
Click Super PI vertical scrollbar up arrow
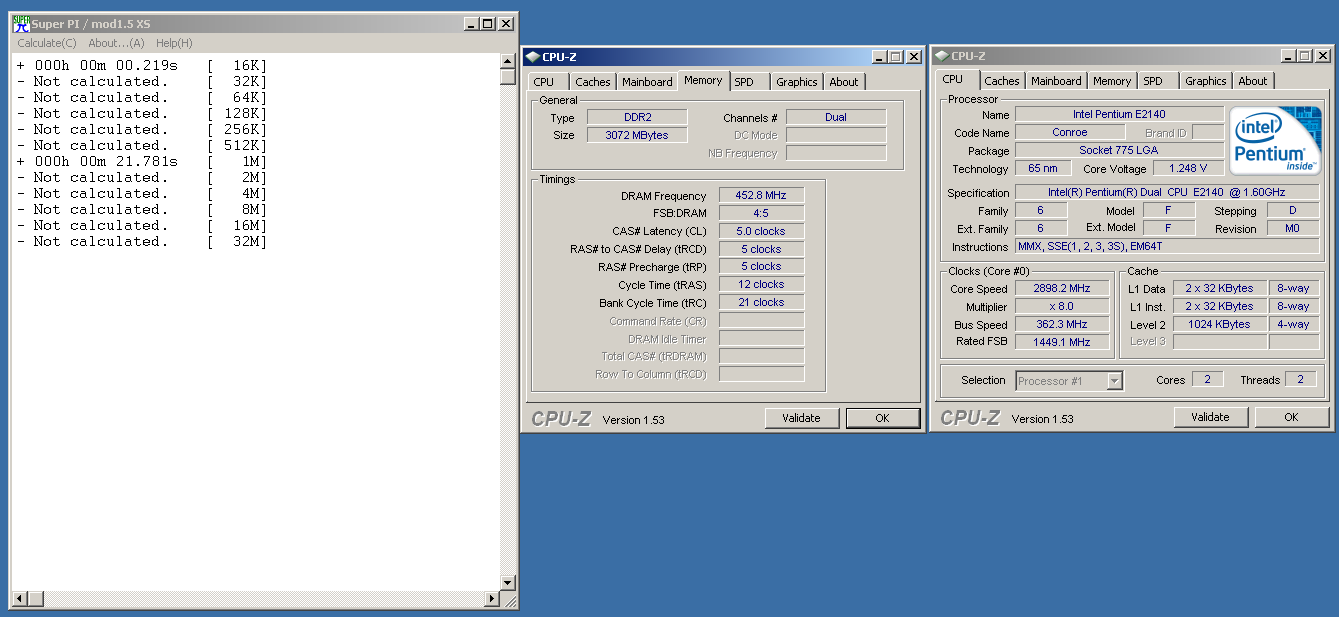tap(508, 62)
